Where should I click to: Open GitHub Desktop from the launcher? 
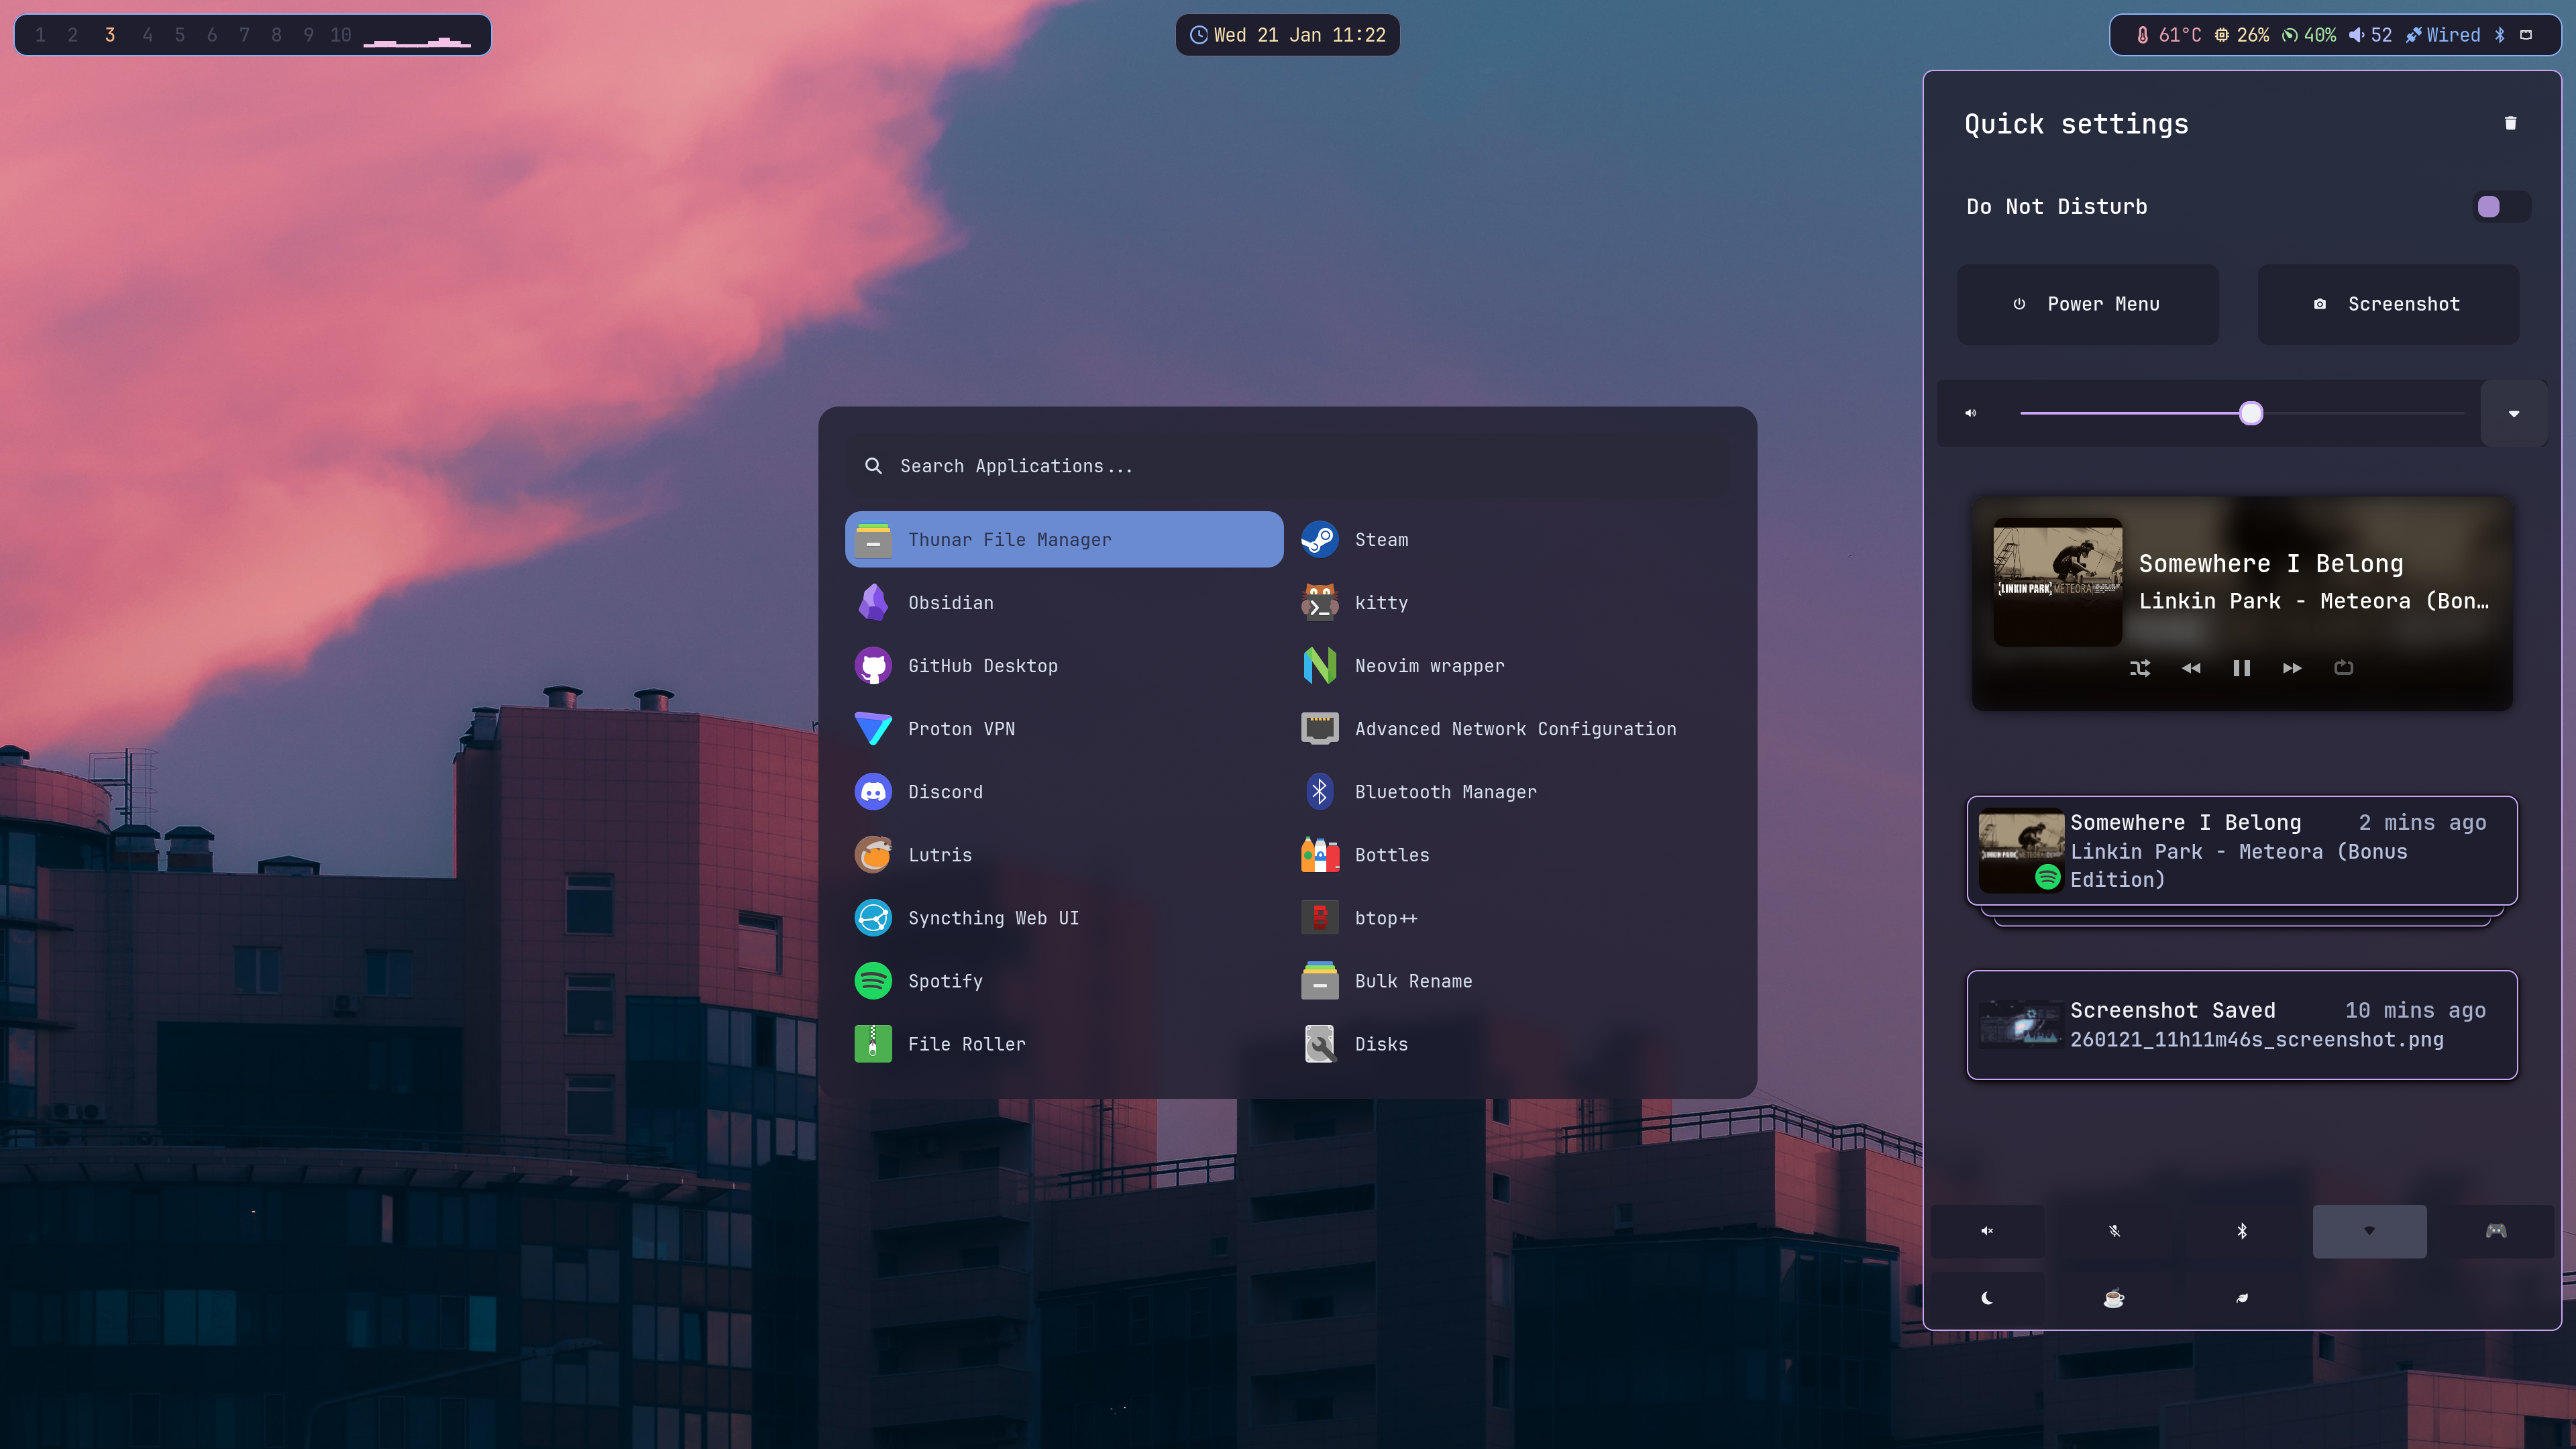click(x=1064, y=666)
